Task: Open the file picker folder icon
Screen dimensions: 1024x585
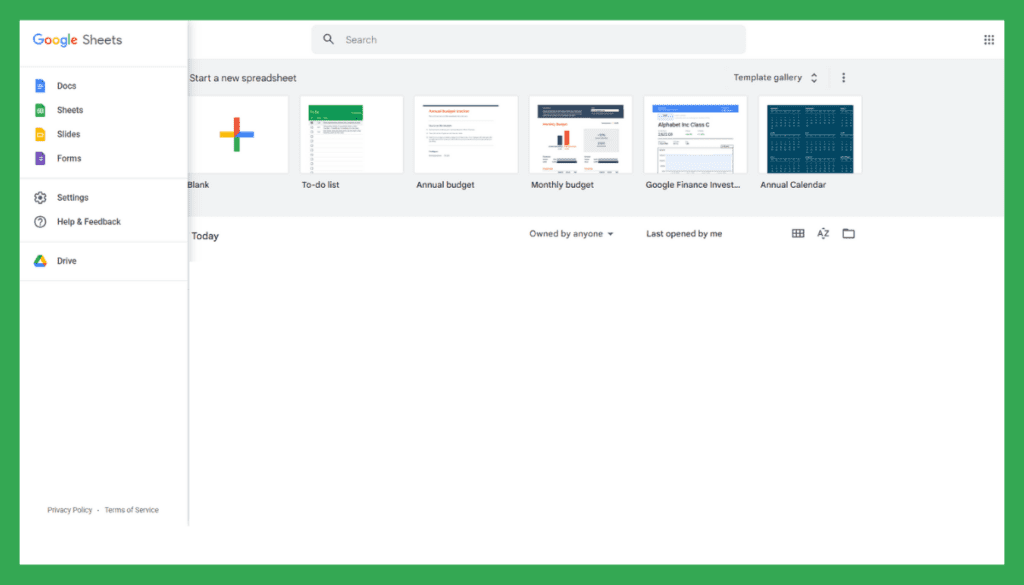Action: click(848, 233)
